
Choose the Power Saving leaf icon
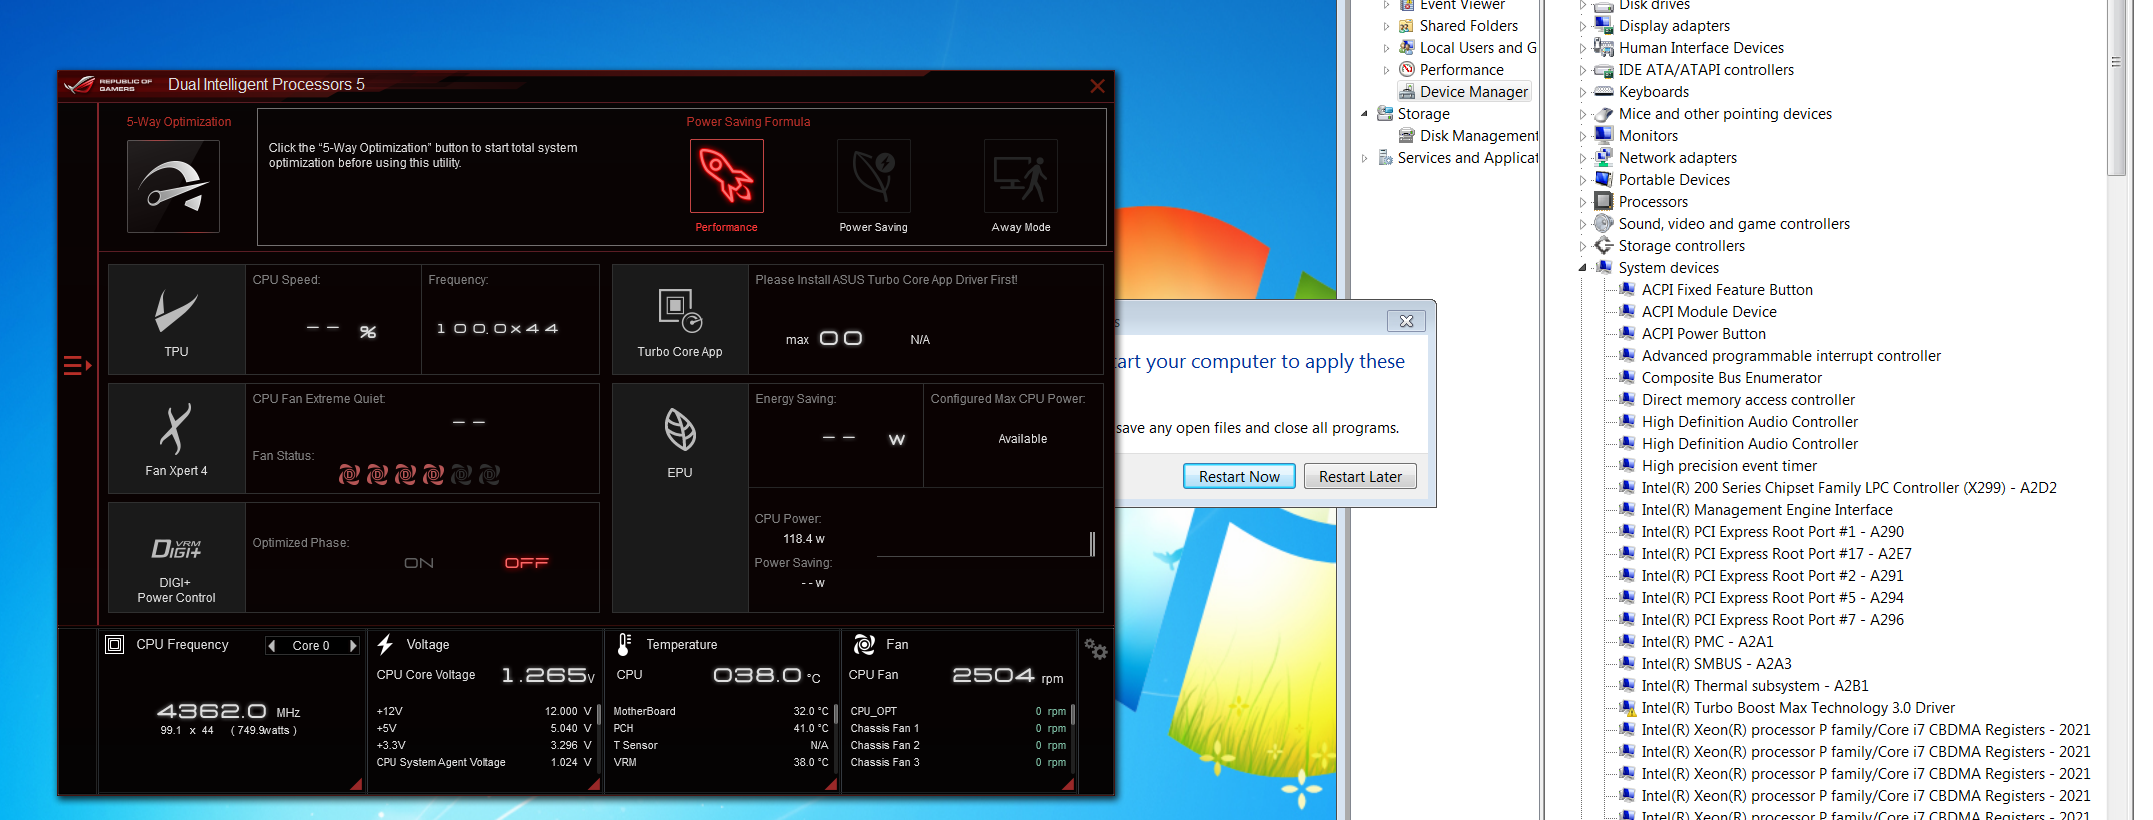tap(874, 176)
